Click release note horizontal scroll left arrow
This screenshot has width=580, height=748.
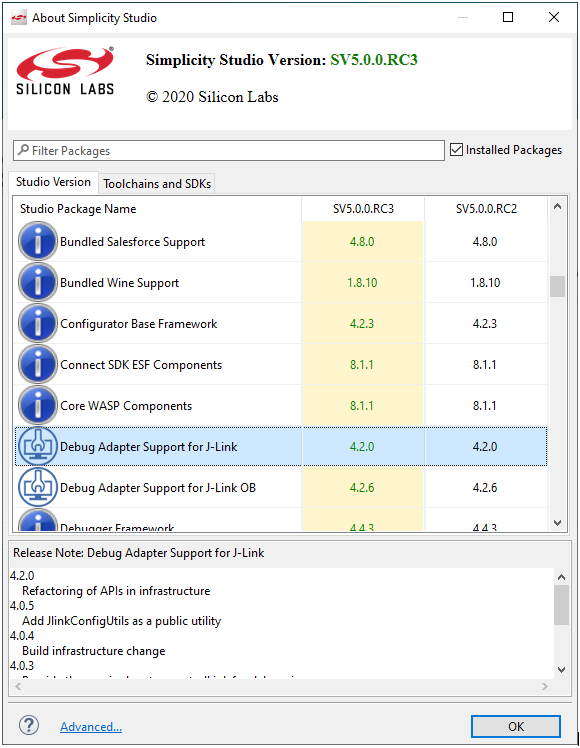[x=18, y=686]
